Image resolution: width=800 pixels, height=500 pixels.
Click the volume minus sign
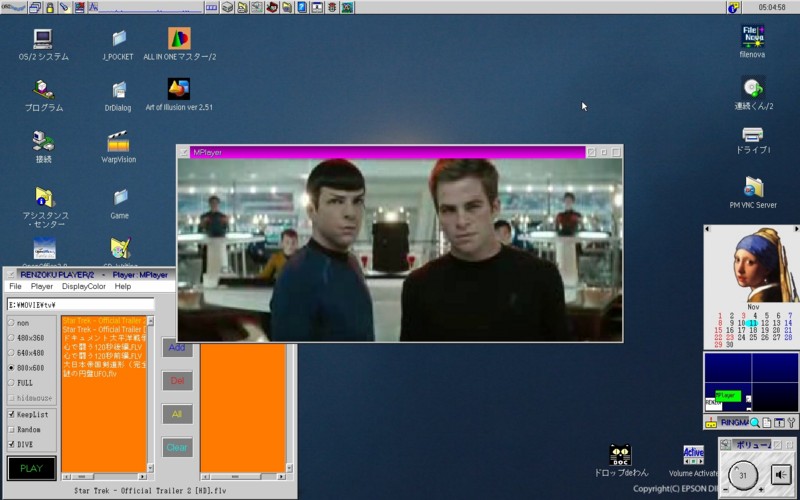pos(726,490)
